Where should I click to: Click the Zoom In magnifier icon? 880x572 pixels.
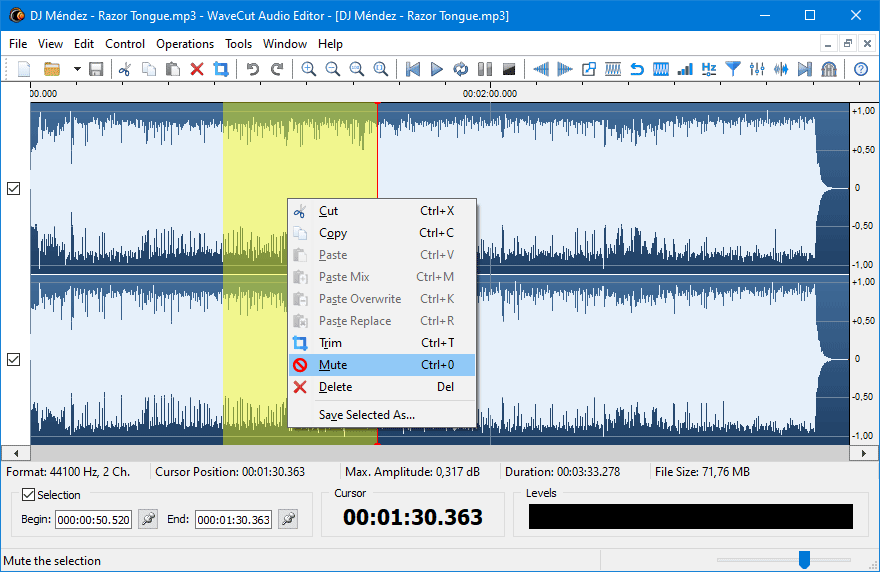point(308,69)
